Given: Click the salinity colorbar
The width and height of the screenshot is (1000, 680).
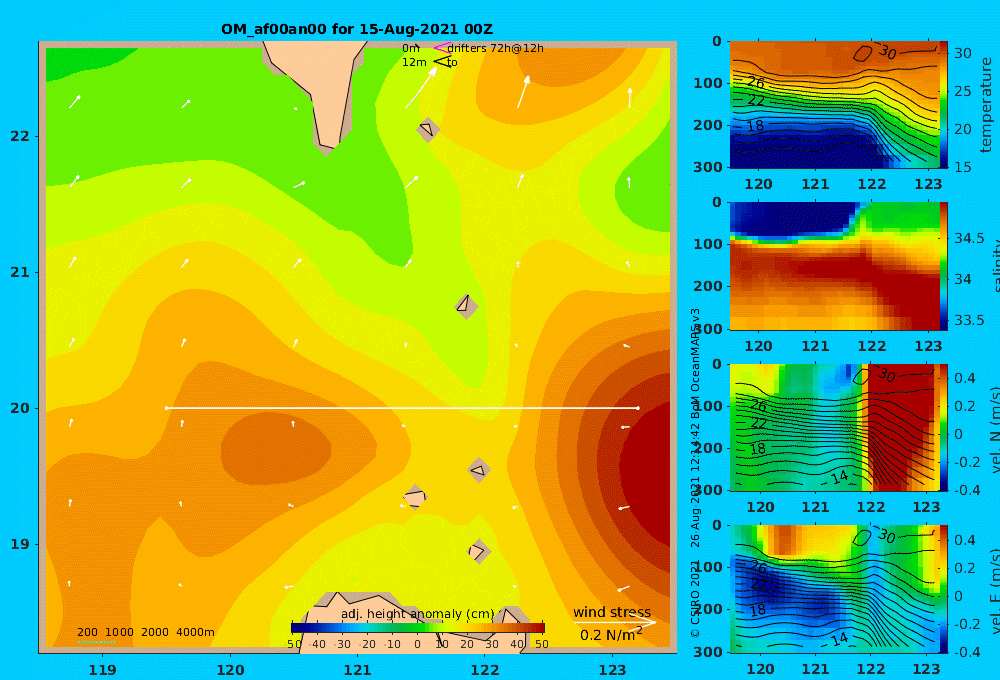Looking at the screenshot, I should (944, 266).
